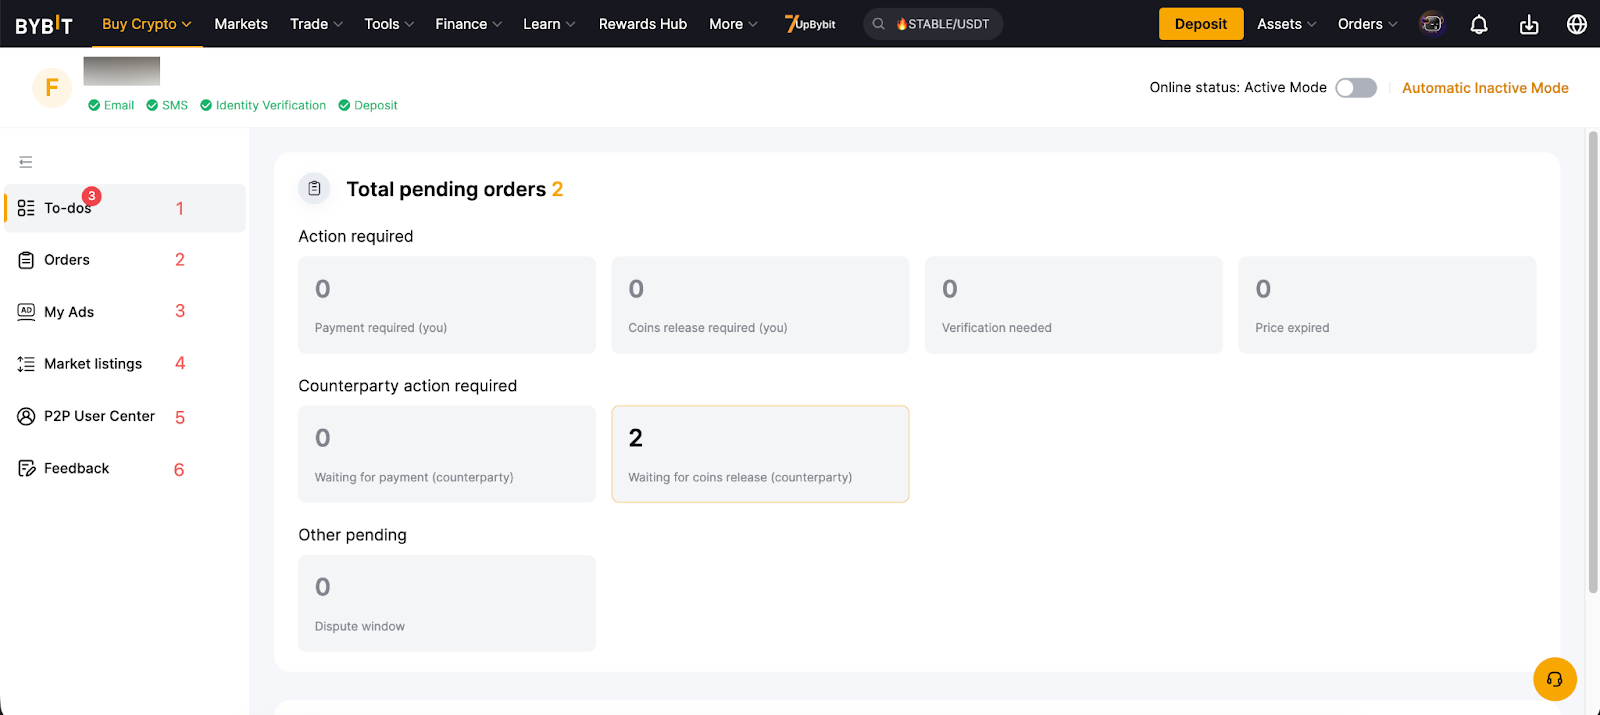Open the Orders dropdown in header
The height and width of the screenshot is (715, 1600).
click(x=1367, y=24)
